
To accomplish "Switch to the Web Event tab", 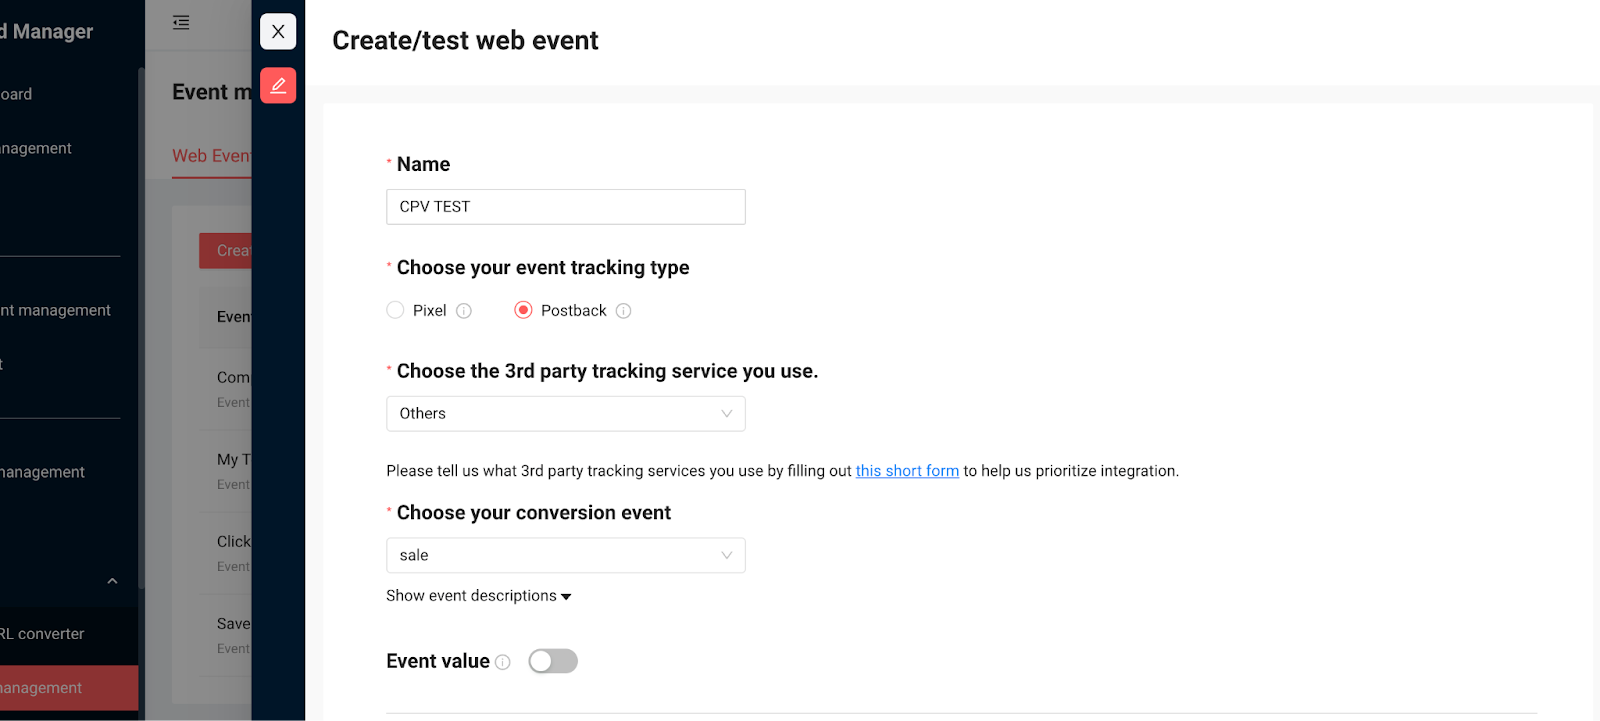I will (x=211, y=156).
